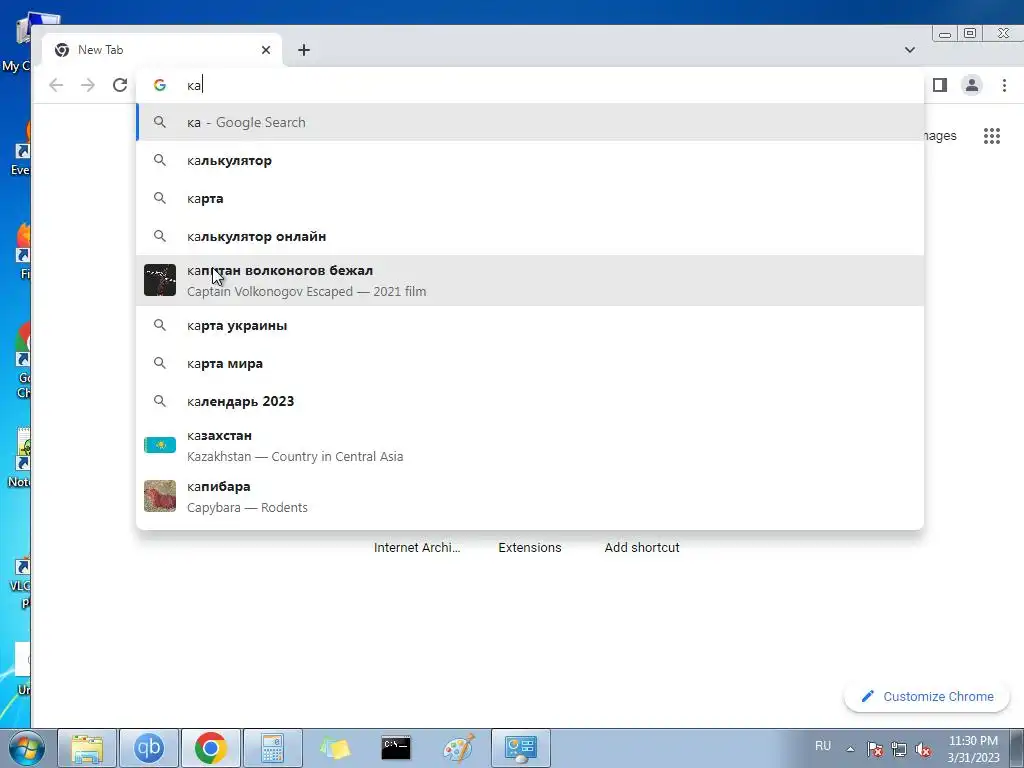Open qBittorrent from the taskbar
This screenshot has height=768, width=1024.
point(149,748)
